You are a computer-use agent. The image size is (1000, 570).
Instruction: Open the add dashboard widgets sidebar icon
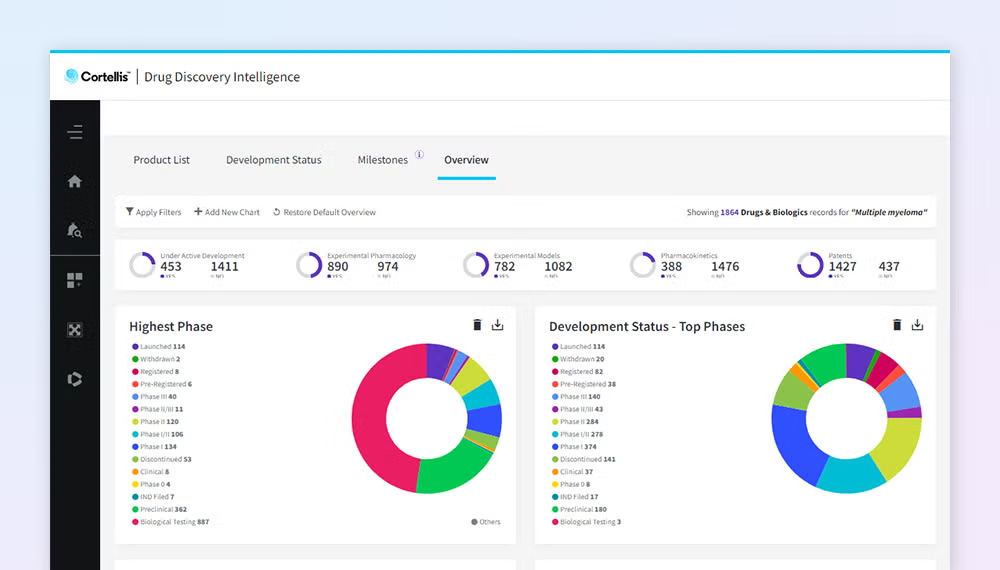point(75,281)
